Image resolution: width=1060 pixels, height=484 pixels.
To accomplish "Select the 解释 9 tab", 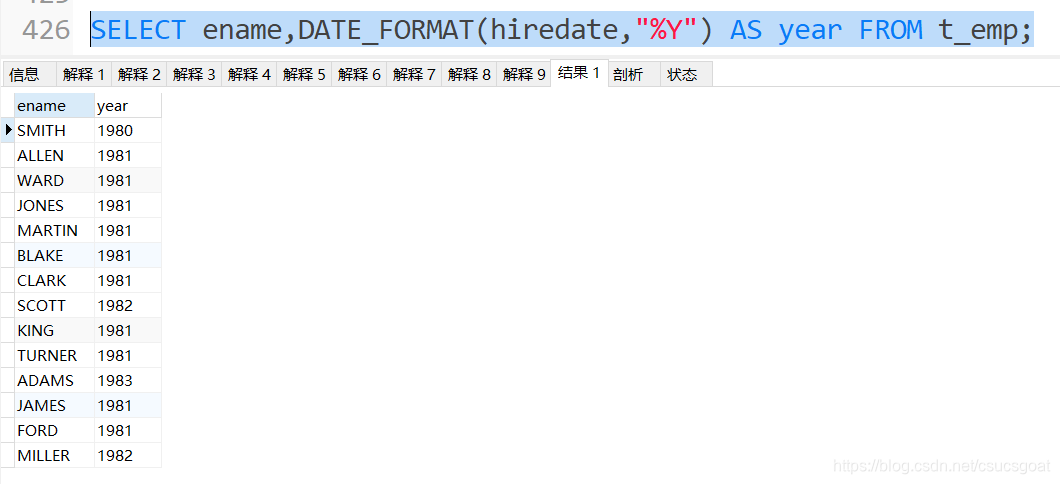I will 524,74.
